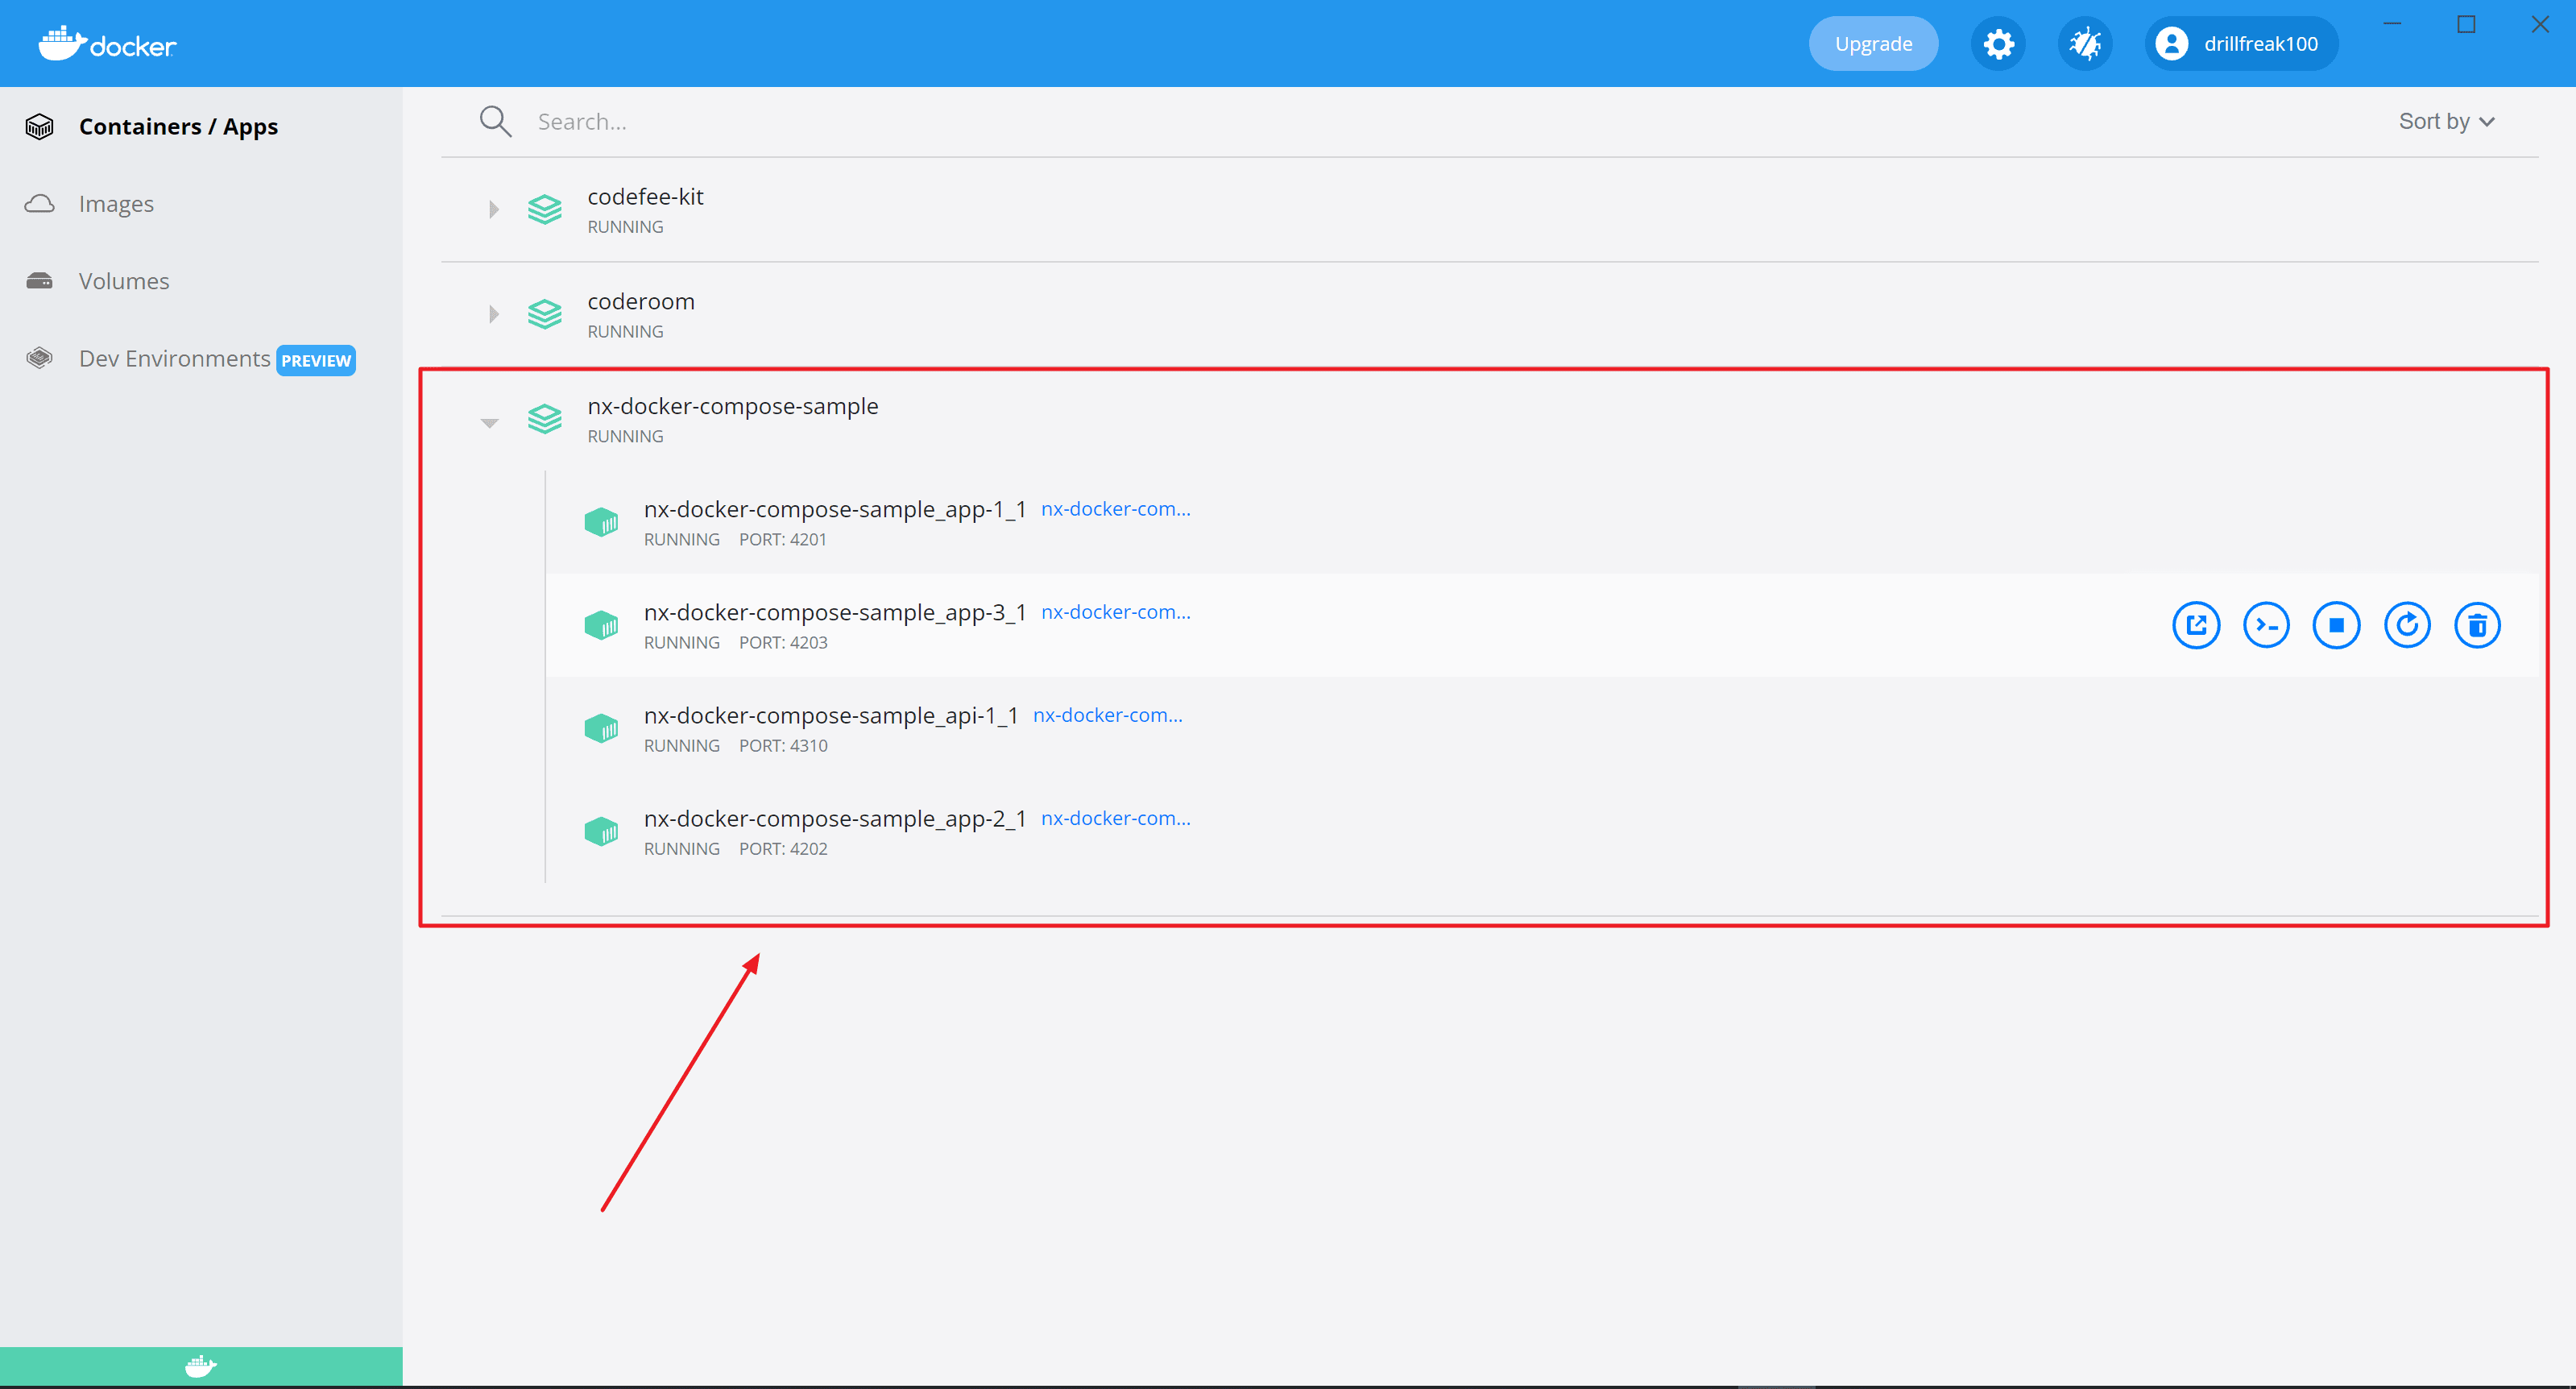Minimize the Docker Desktop window
This screenshot has width=2576, height=1389.
click(2392, 24)
